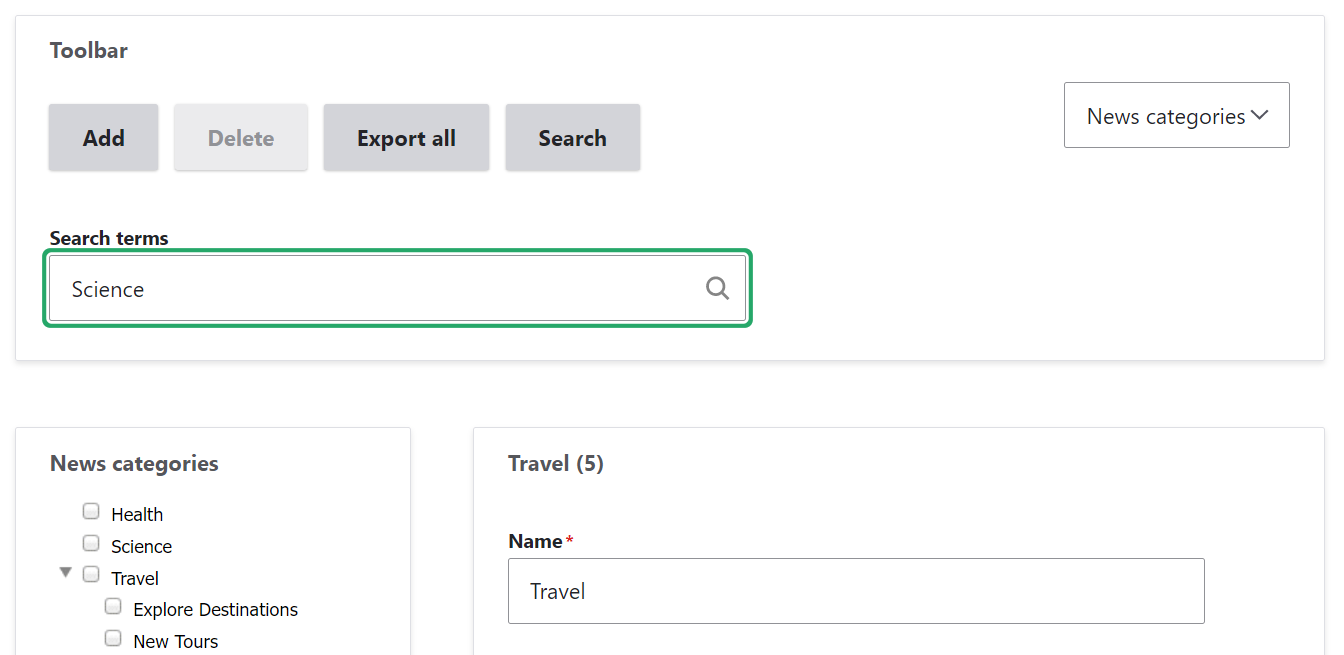Select the Health tree item label
The height and width of the screenshot is (655, 1344).
click(137, 513)
